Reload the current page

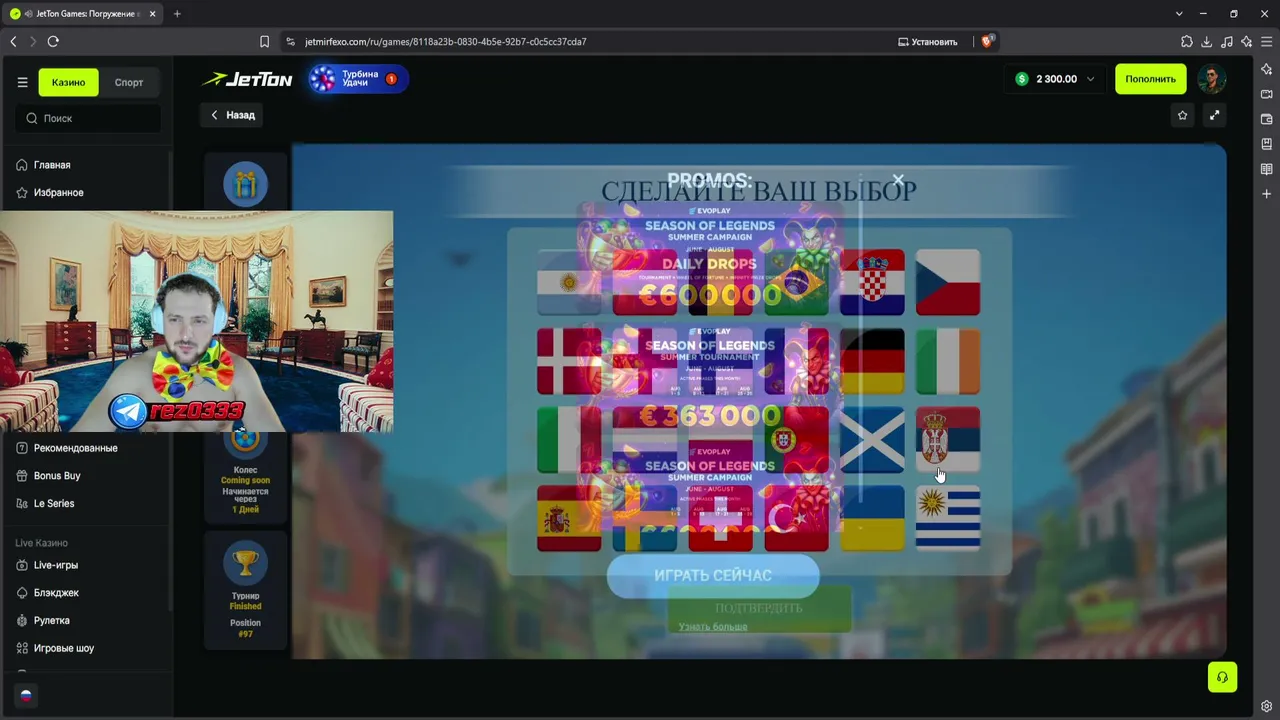pos(53,41)
